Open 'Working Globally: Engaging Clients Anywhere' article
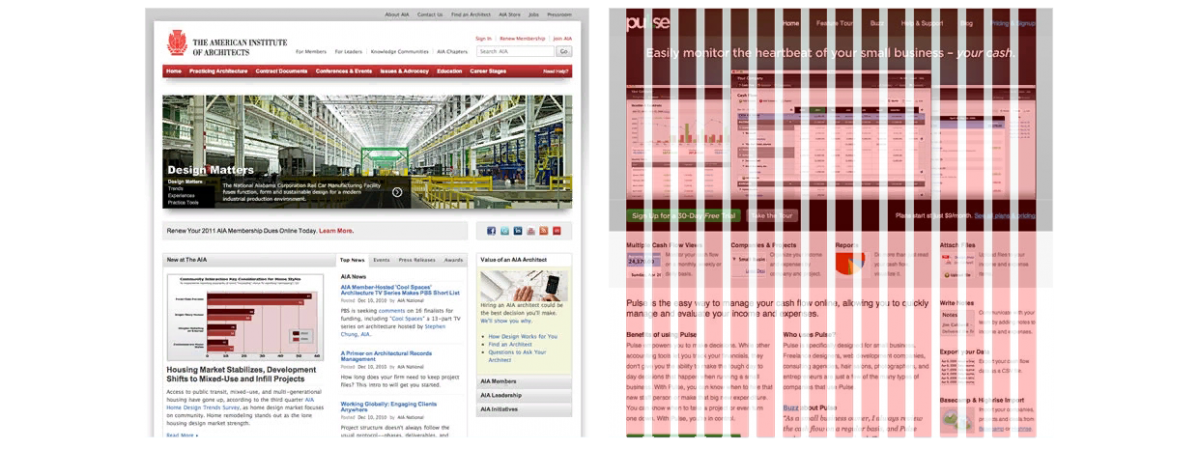The image size is (1200, 449). (x=391, y=406)
